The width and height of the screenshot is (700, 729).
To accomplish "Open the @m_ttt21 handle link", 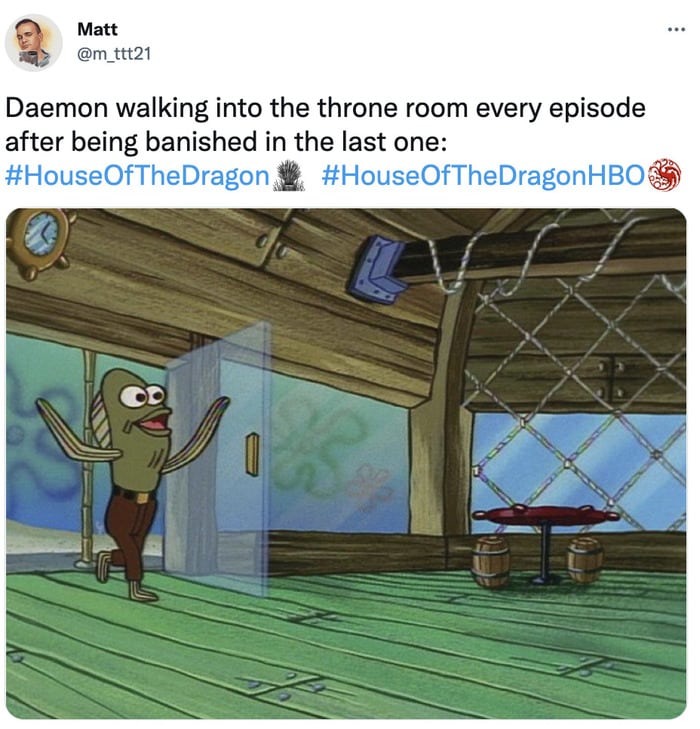I will coord(114,54).
